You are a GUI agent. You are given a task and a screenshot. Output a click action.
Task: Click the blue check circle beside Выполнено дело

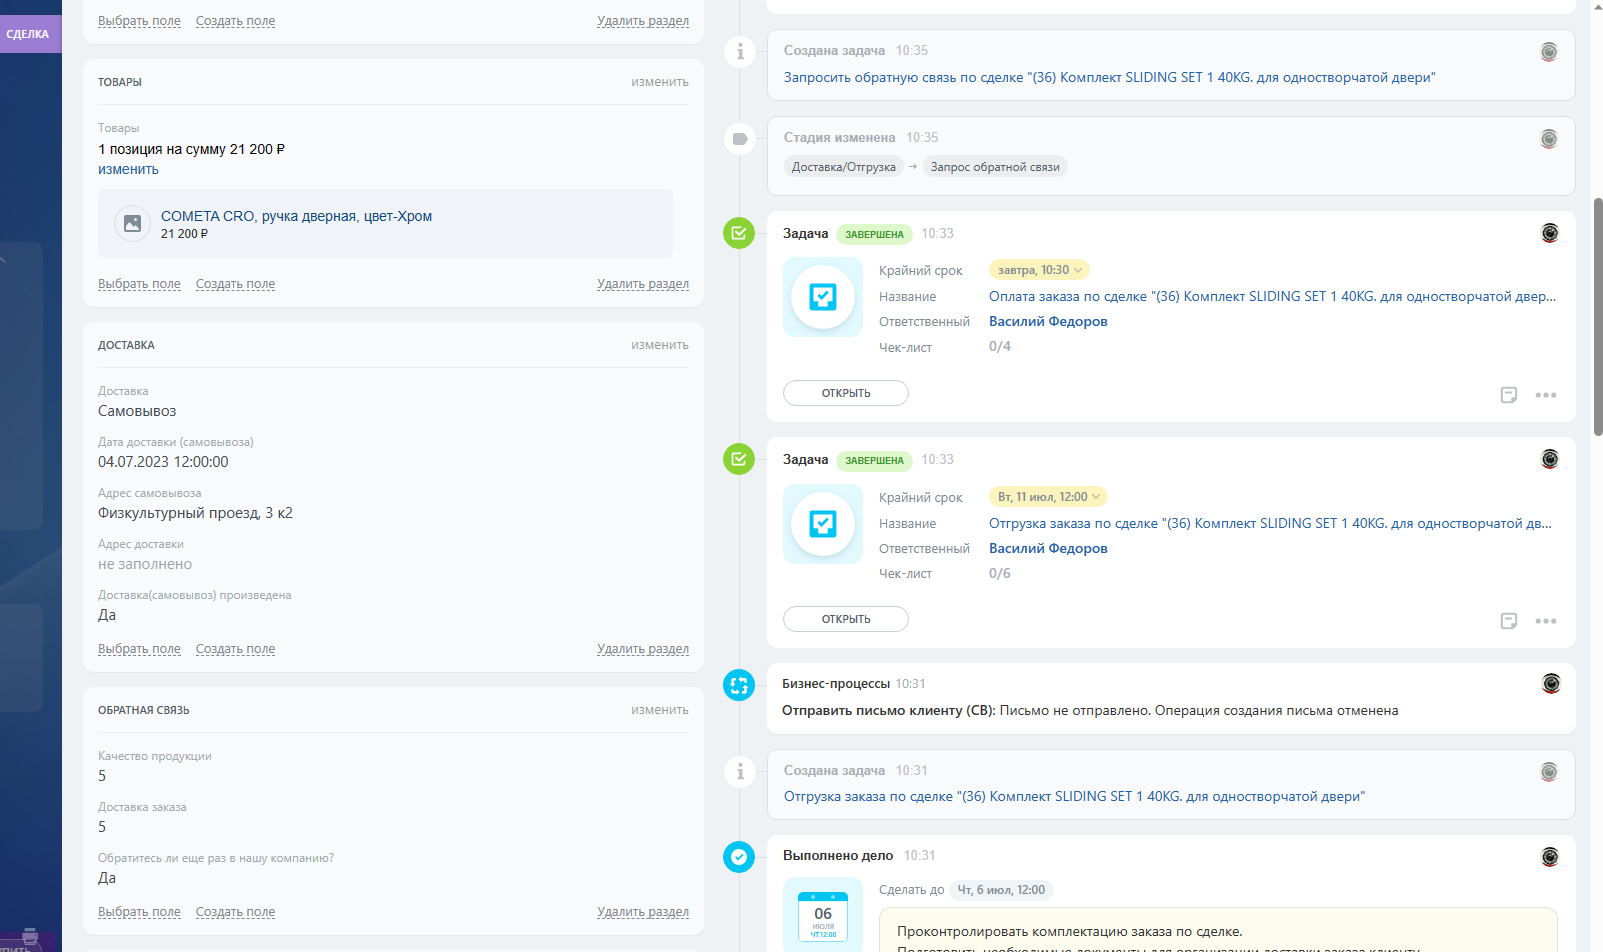coord(739,857)
